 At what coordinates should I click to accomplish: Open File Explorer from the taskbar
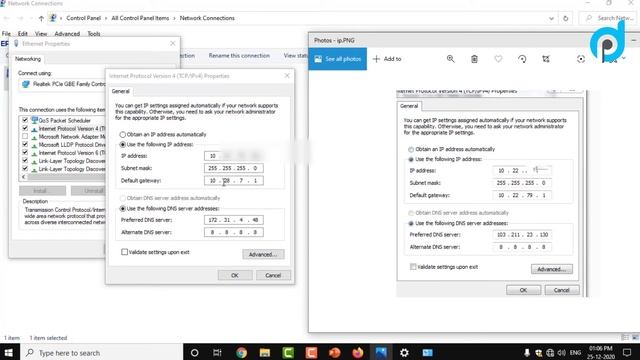point(264,352)
